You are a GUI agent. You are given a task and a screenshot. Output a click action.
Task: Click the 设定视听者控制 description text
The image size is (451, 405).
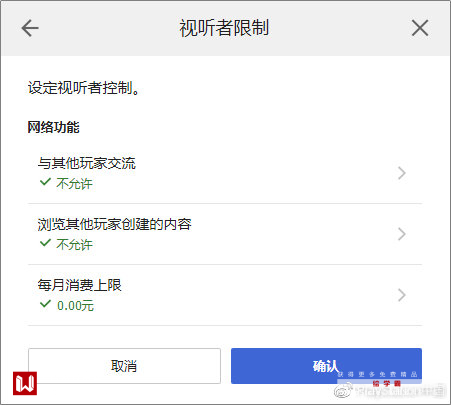tap(83, 88)
